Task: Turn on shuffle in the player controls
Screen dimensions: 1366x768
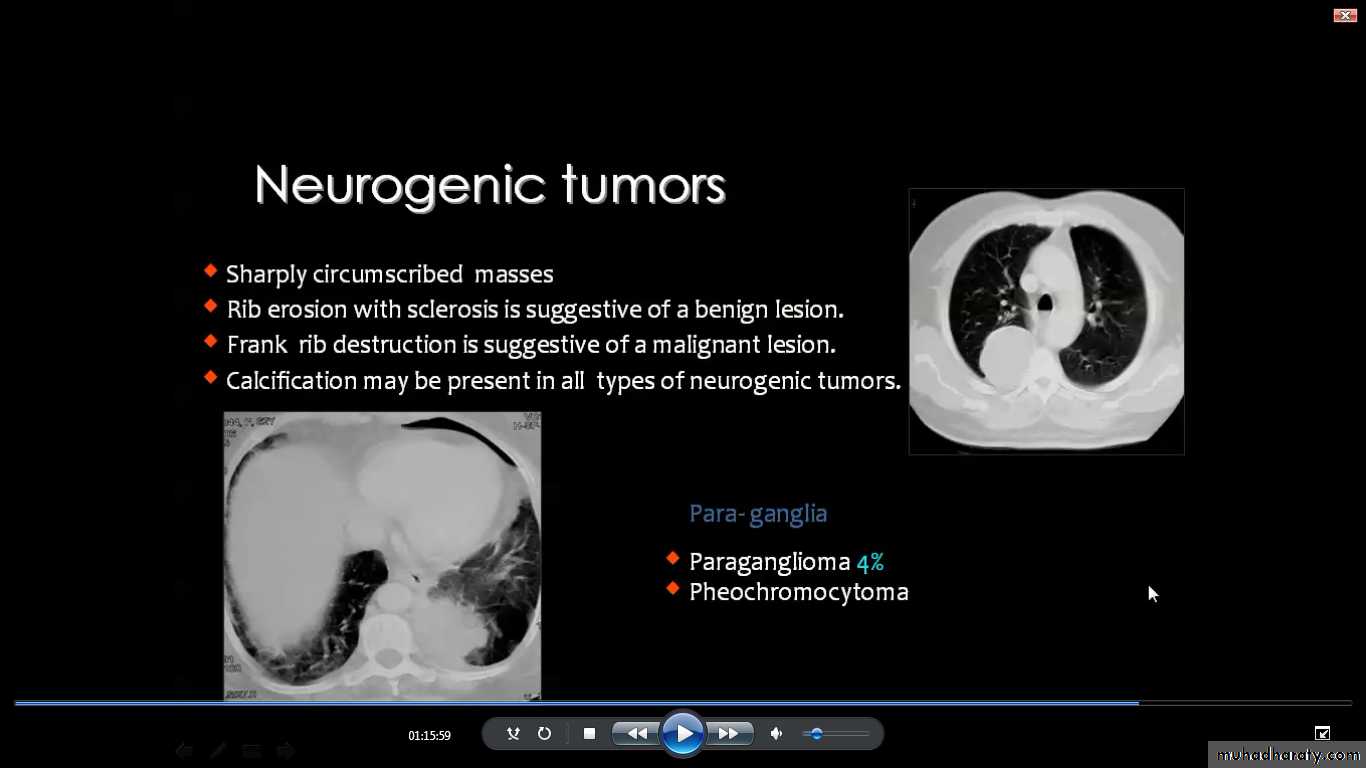Action: point(513,734)
